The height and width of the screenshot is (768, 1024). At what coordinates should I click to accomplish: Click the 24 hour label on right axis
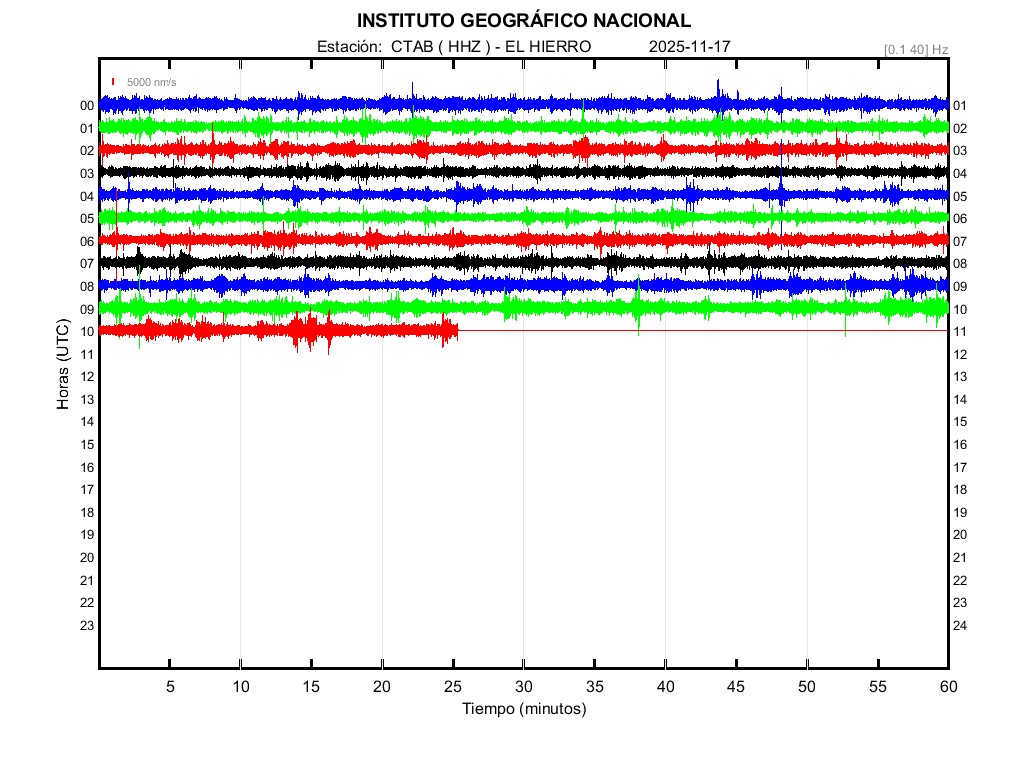[960, 626]
